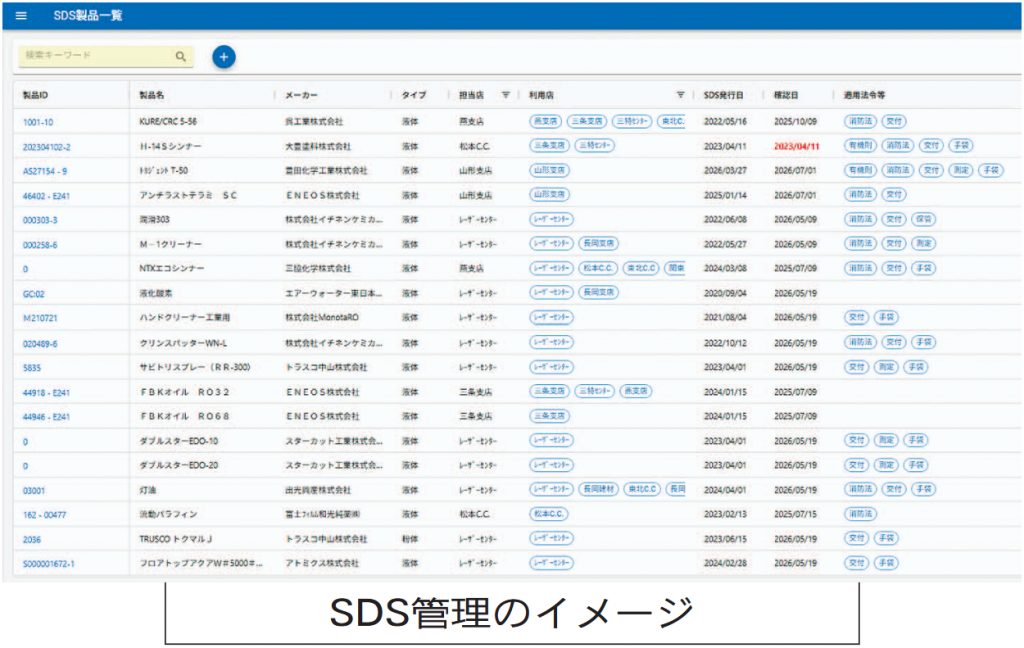Image resolution: width=1024 pixels, height=648 pixels.
Task: Open product ID 202304102-2
Action: (46, 147)
